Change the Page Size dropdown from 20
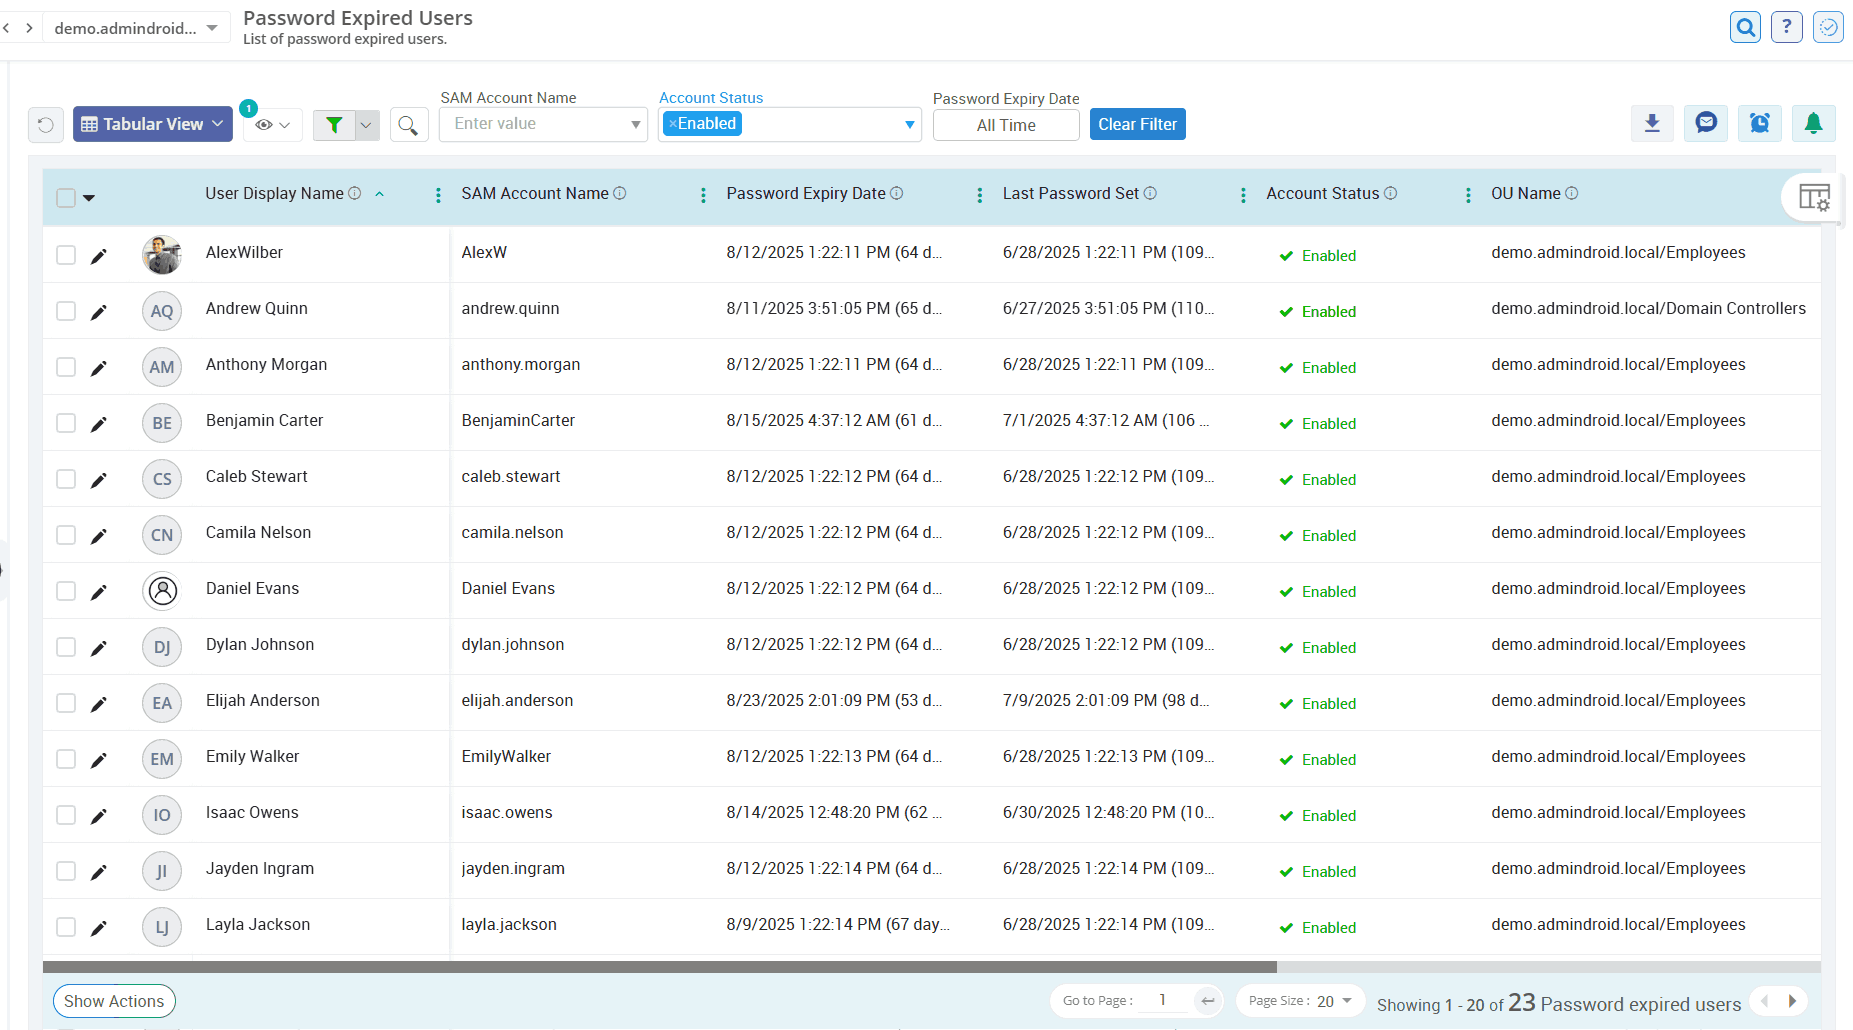The image size is (1853, 1030). point(1326,1000)
